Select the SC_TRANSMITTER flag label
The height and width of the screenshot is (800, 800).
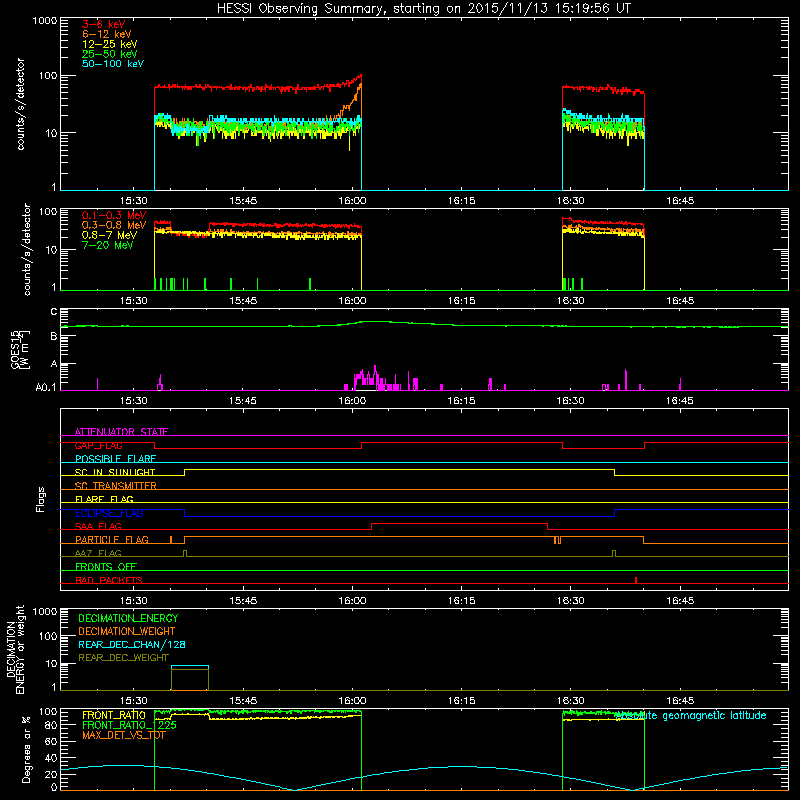click(116, 486)
